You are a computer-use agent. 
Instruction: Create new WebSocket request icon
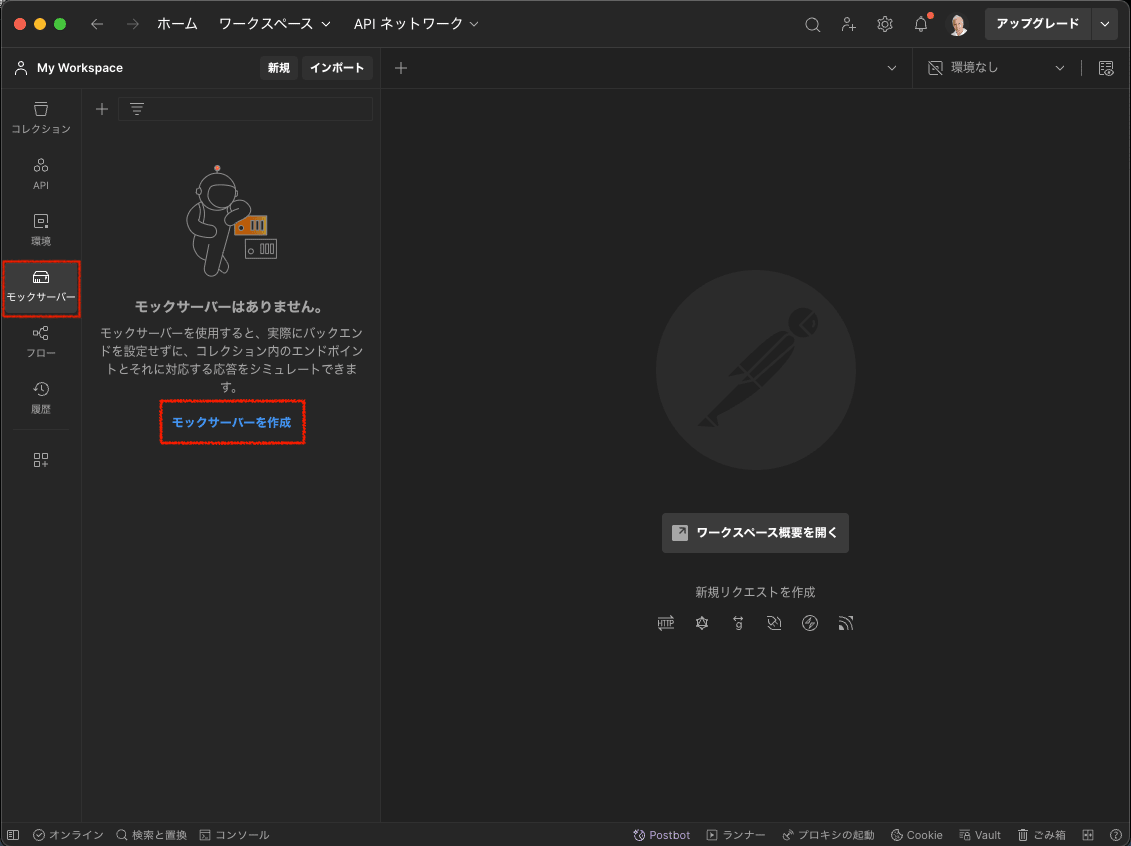774,623
